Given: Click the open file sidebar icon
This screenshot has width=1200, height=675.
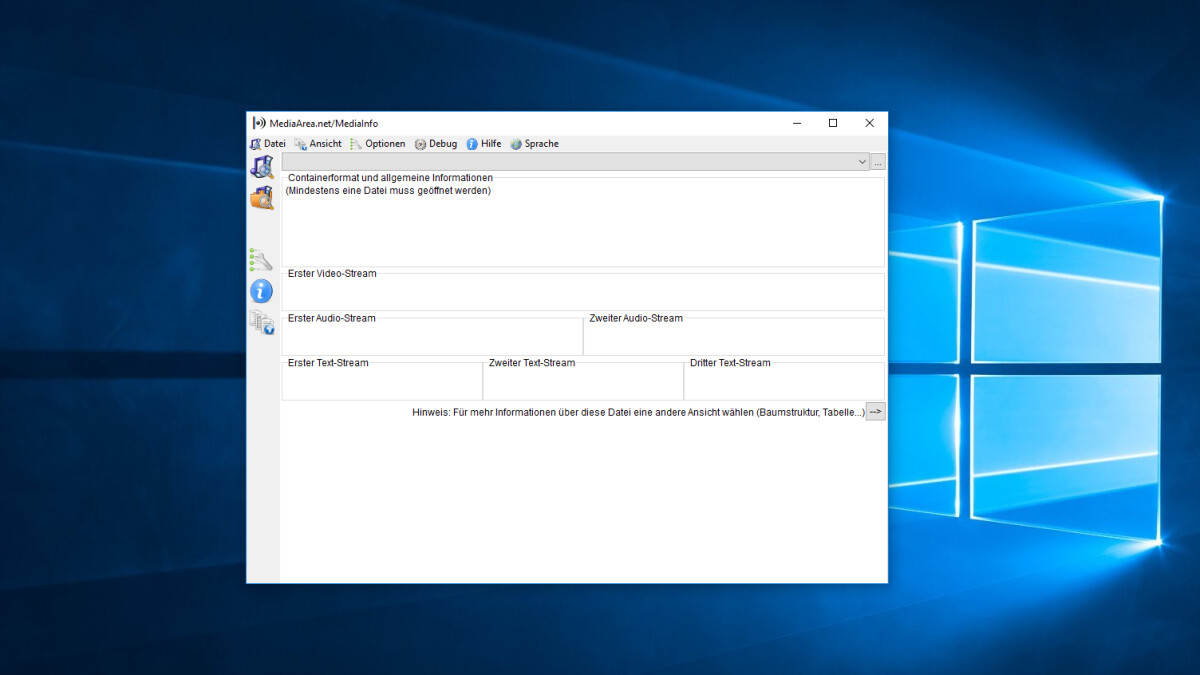Looking at the screenshot, I should coord(261,167).
